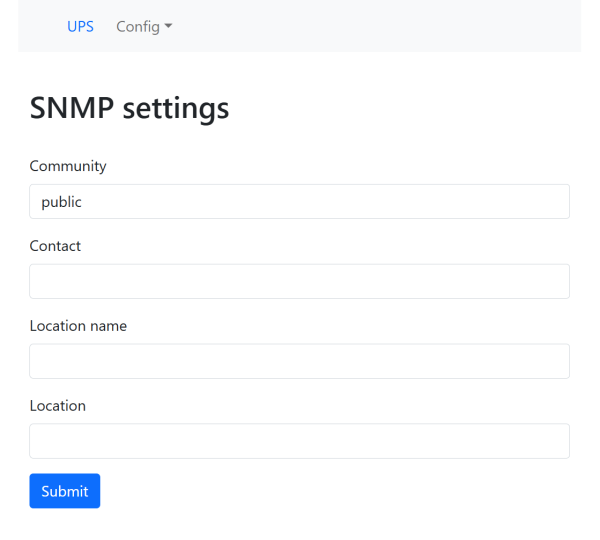Expand the Config dropdown menu
The width and height of the screenshot is (600, 540).
(144, 27)
